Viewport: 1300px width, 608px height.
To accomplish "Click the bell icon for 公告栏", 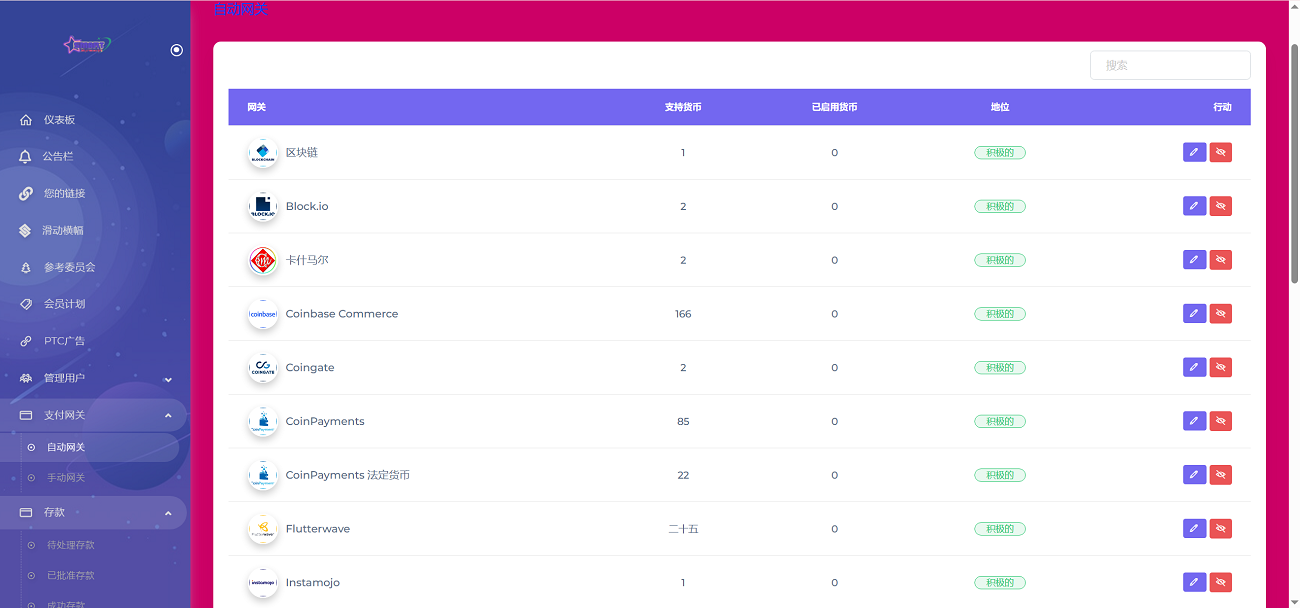I will point(26,157).
